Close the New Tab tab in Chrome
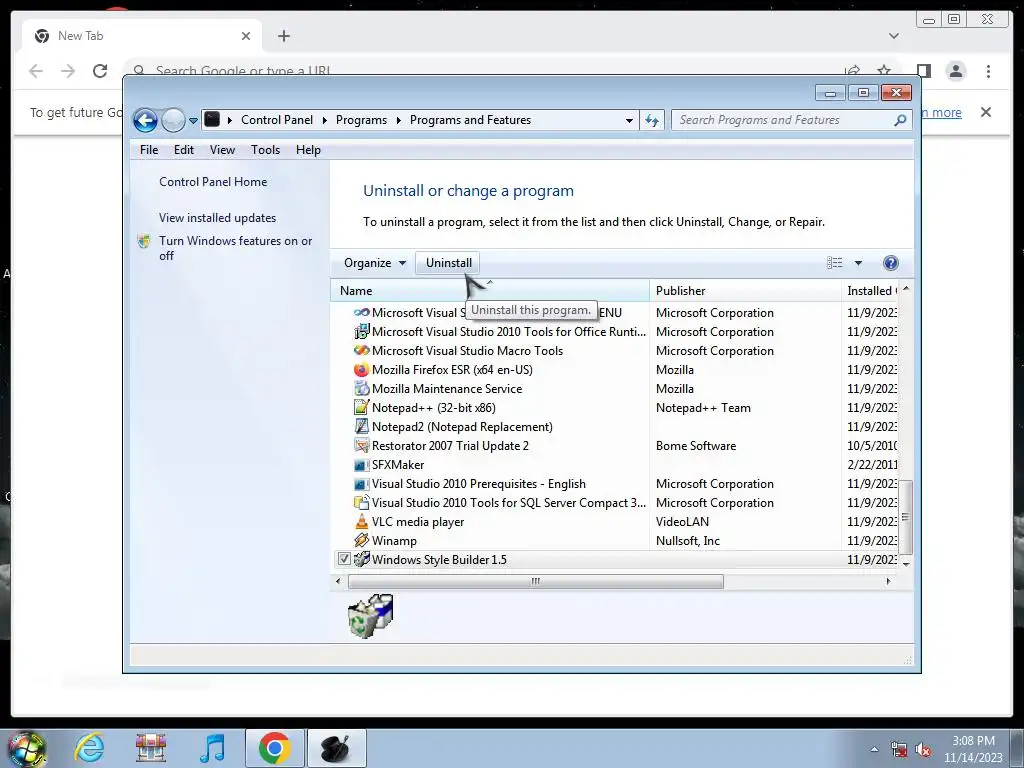The image size is (1024, 768). (x=246, y=36)
